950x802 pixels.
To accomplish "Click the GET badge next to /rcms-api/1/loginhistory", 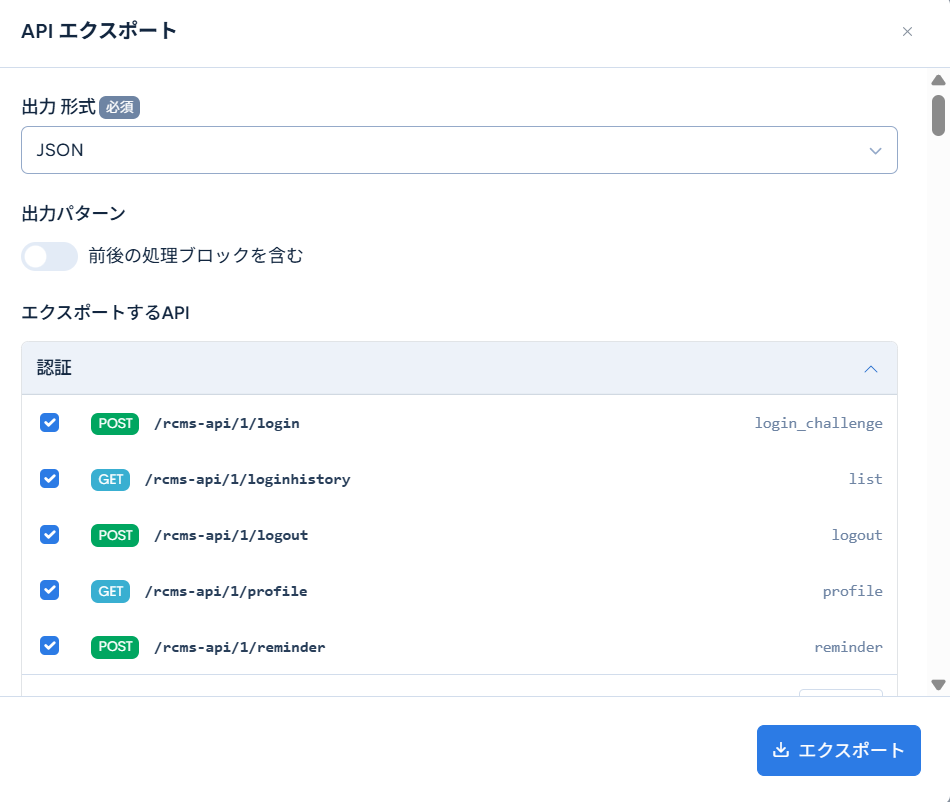I will click(110, 479).
